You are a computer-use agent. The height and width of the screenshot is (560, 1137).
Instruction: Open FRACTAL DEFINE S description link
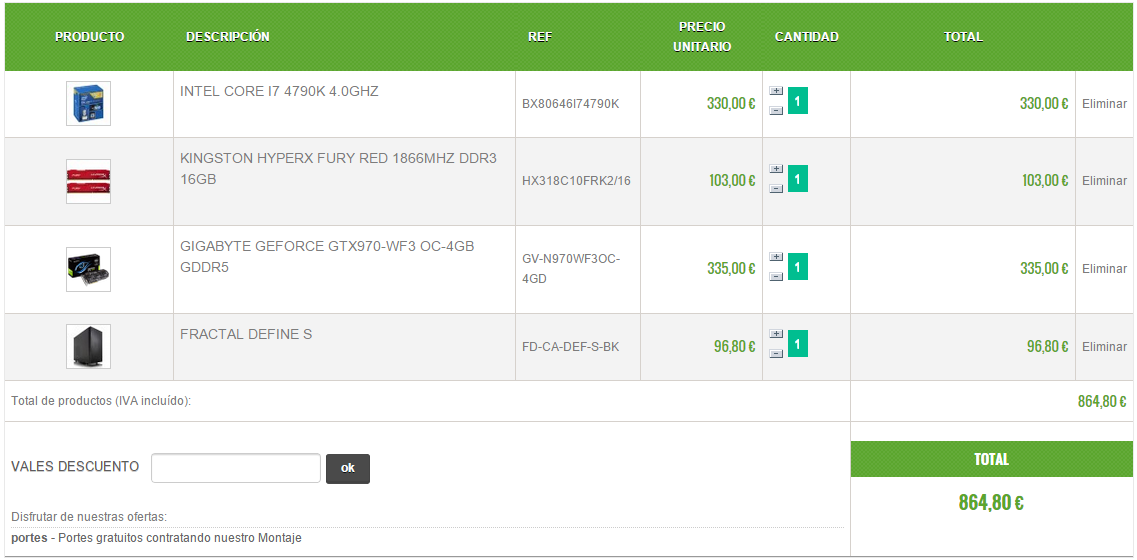click(x=247, y=334)
